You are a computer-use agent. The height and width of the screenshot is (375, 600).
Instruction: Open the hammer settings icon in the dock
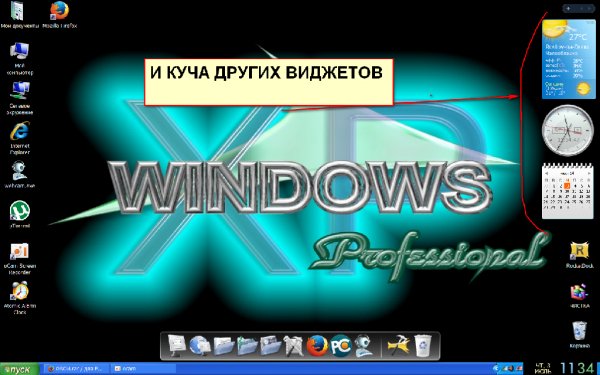(x=398, y=345)
